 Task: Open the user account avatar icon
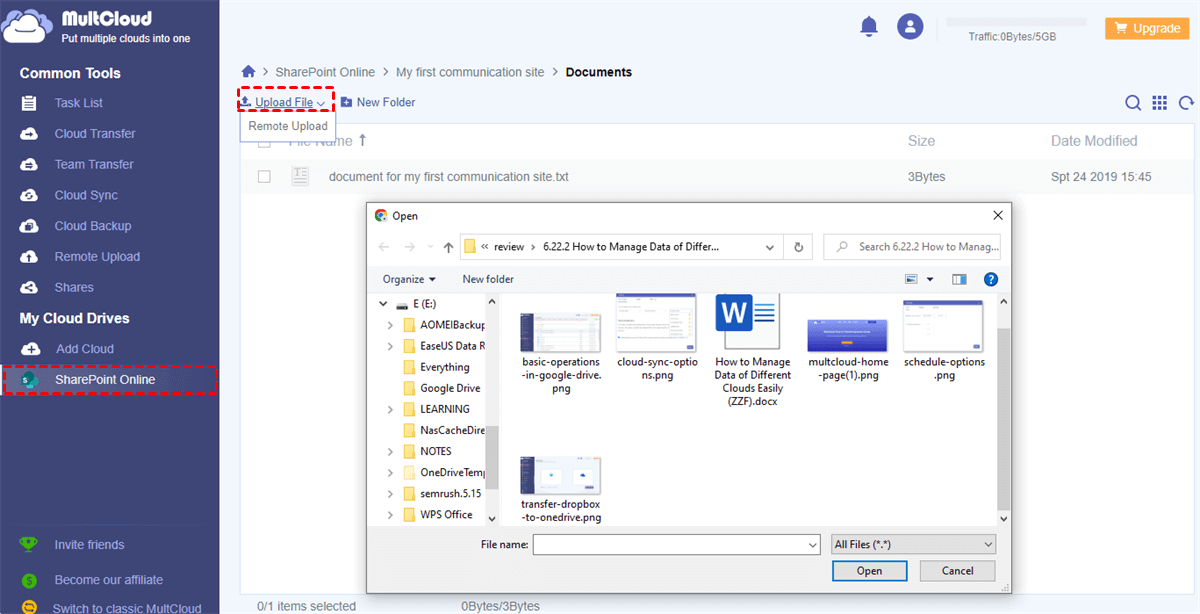tap(910, 27)
